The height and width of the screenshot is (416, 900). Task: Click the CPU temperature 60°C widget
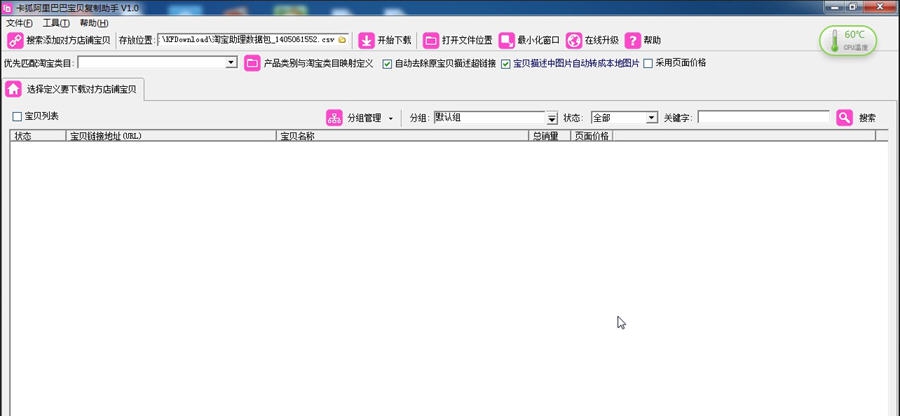(848, 41)
